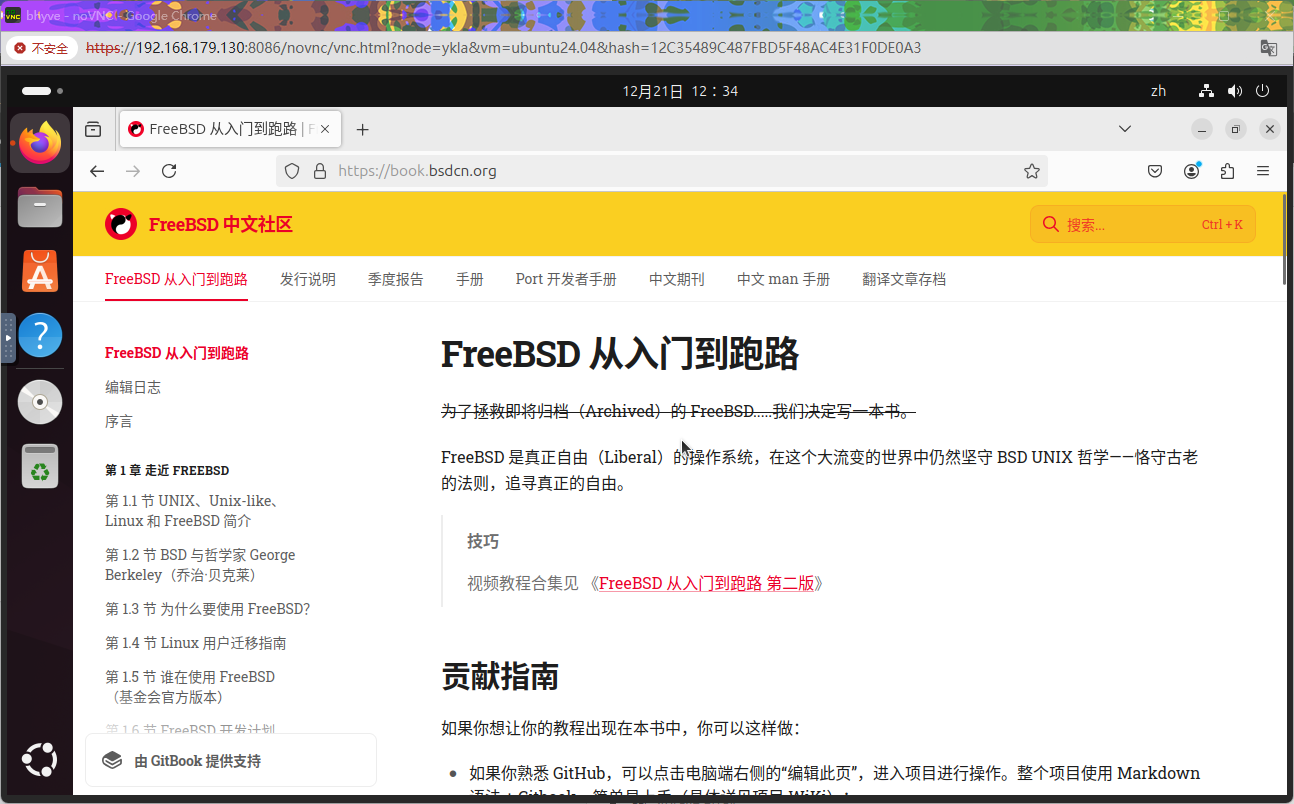Open the 季度报告 nav tab
The height and width of the screenshot is (804, 1294).
tap(396, 279)
